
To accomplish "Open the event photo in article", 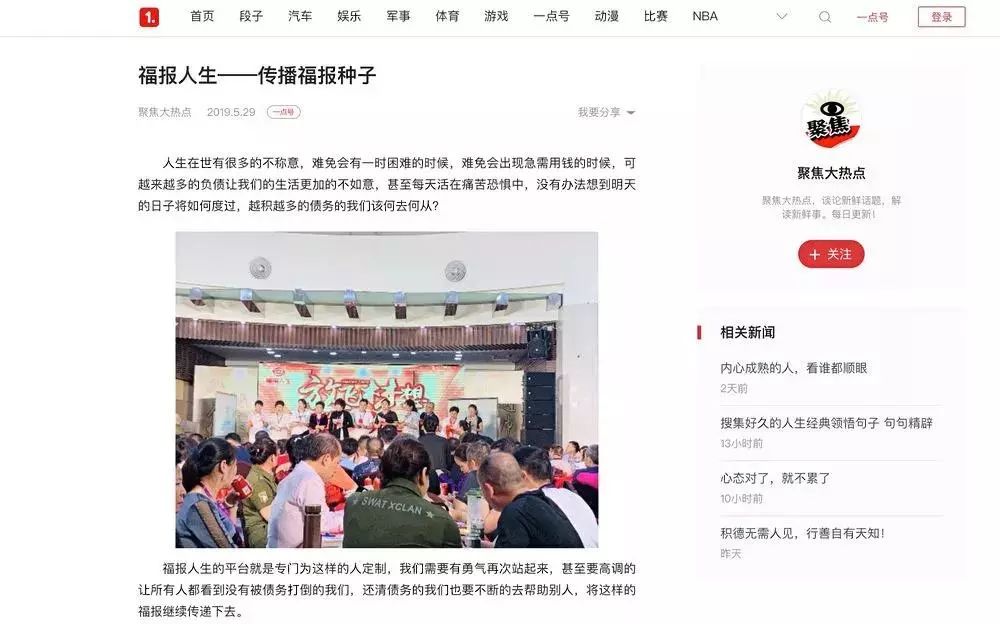I will 387,390.
